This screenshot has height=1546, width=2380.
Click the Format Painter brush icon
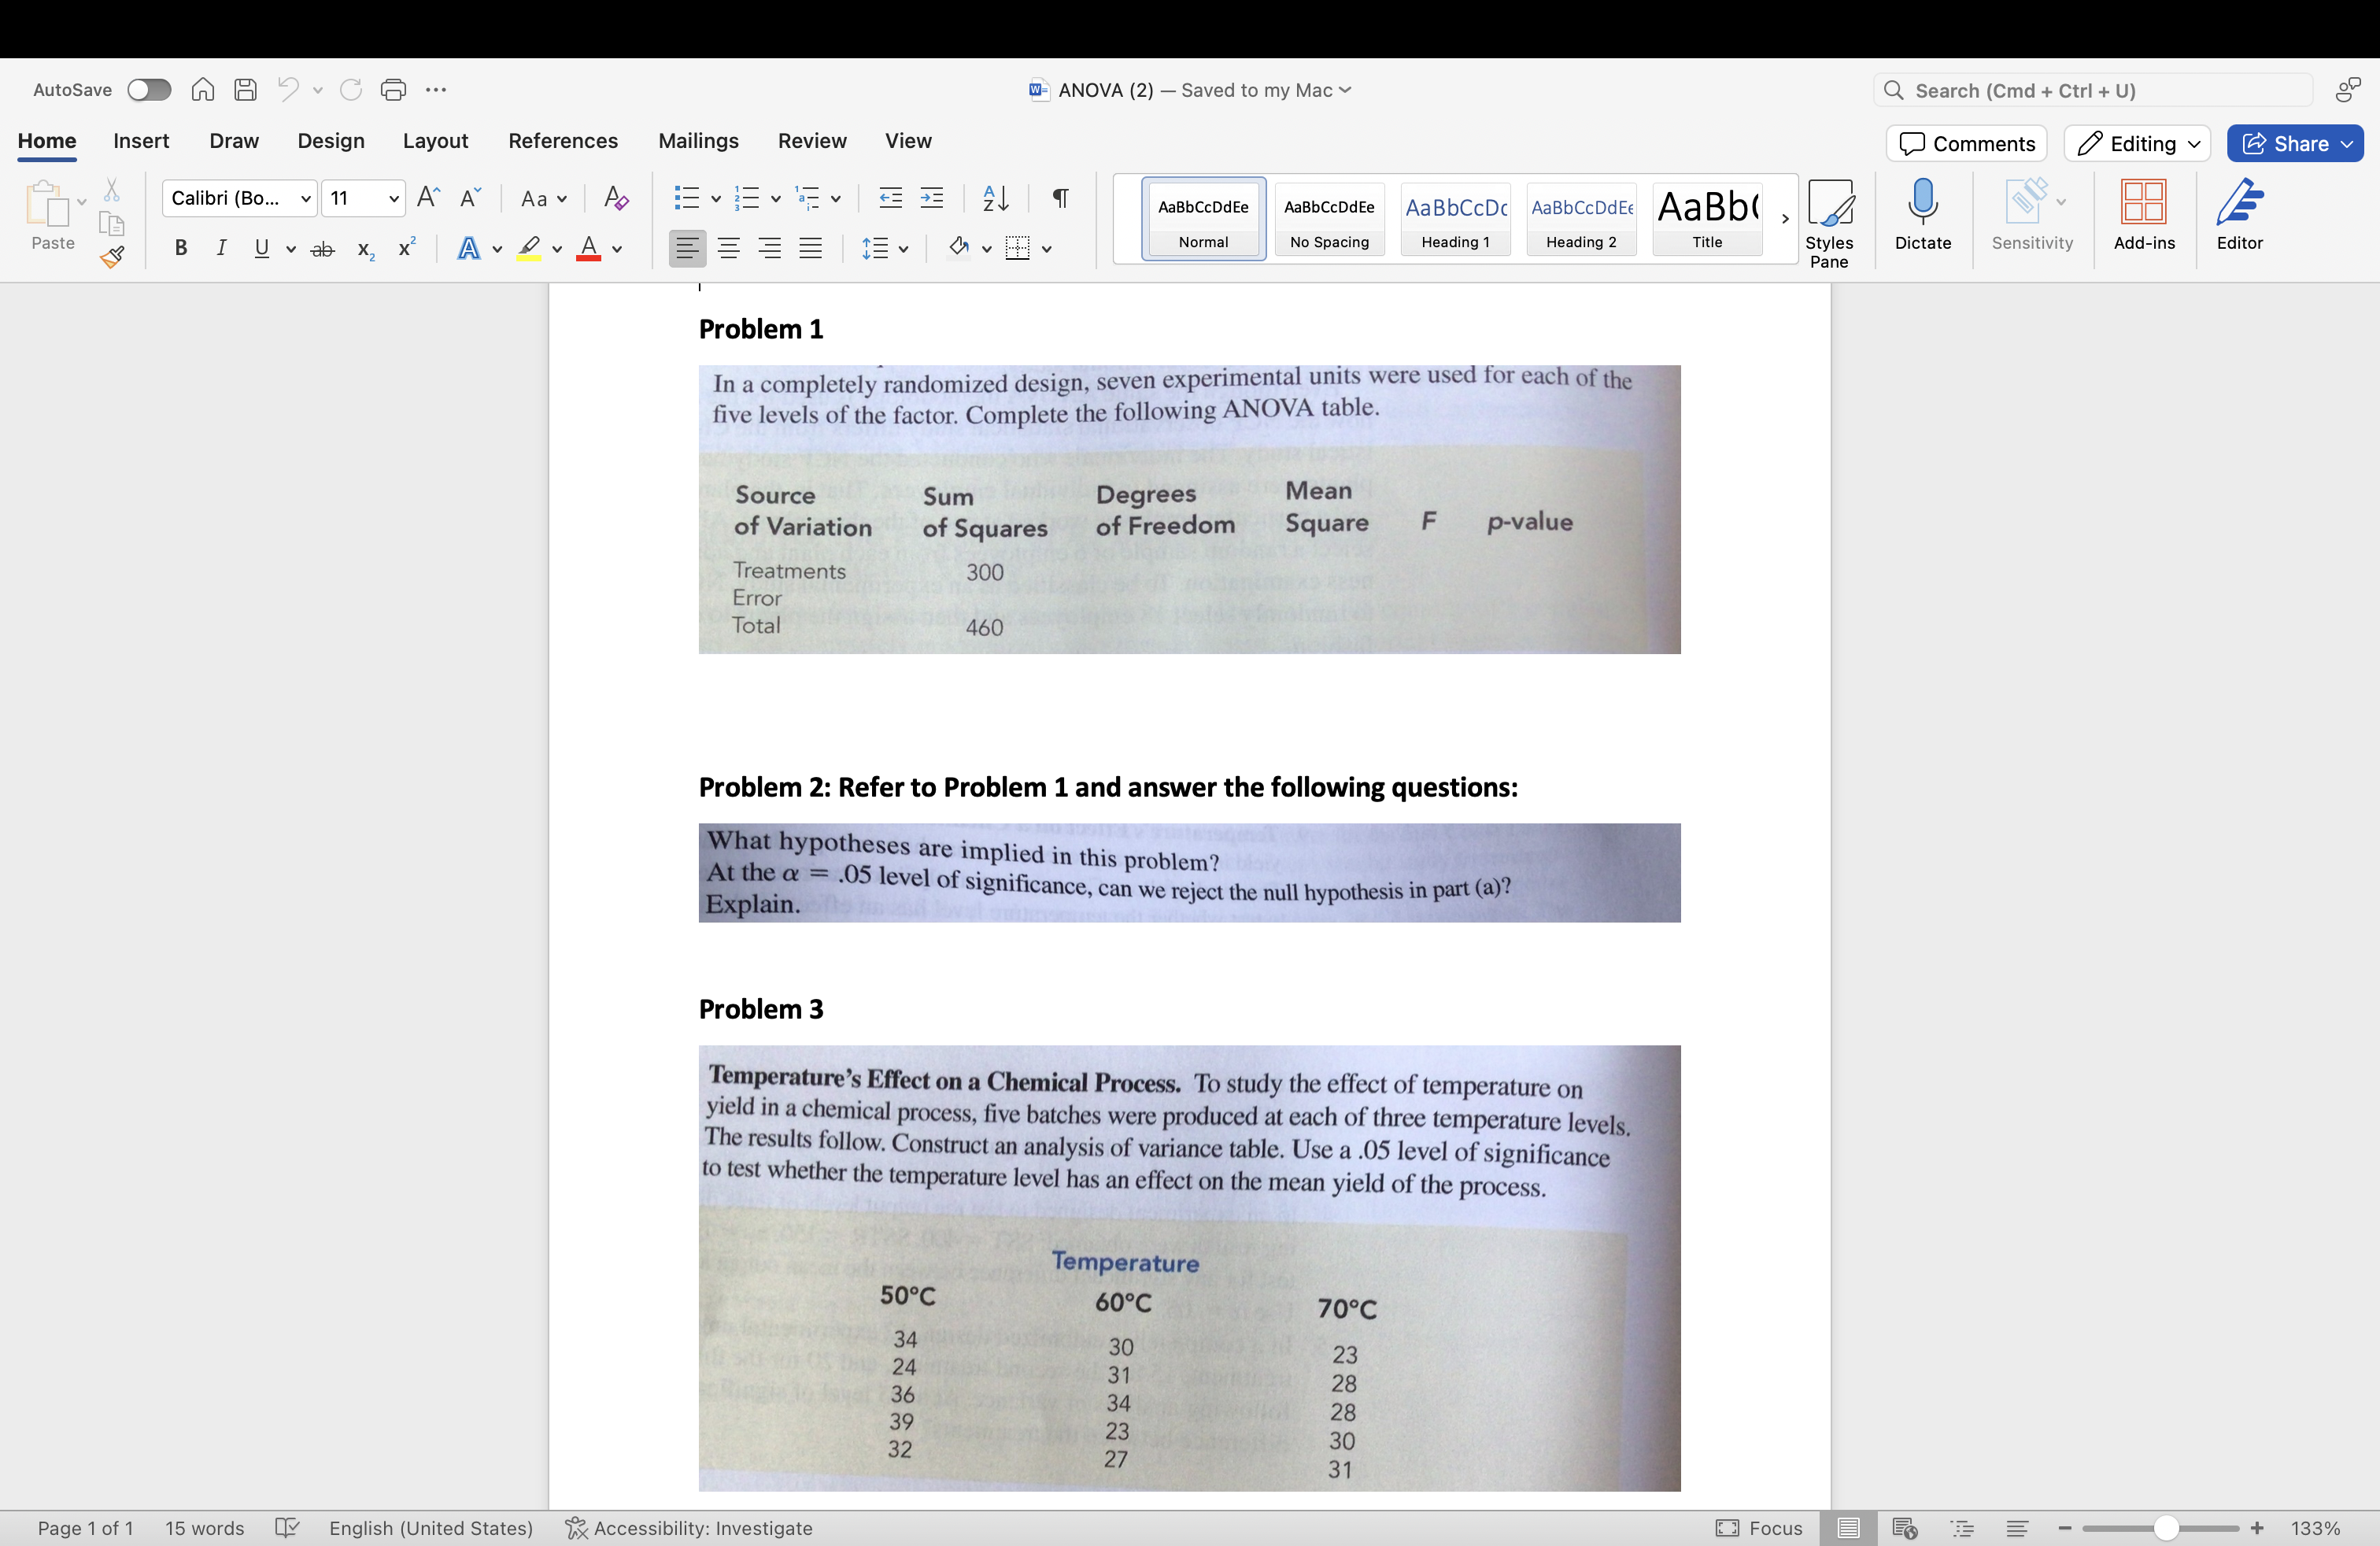tap(112, 257)
